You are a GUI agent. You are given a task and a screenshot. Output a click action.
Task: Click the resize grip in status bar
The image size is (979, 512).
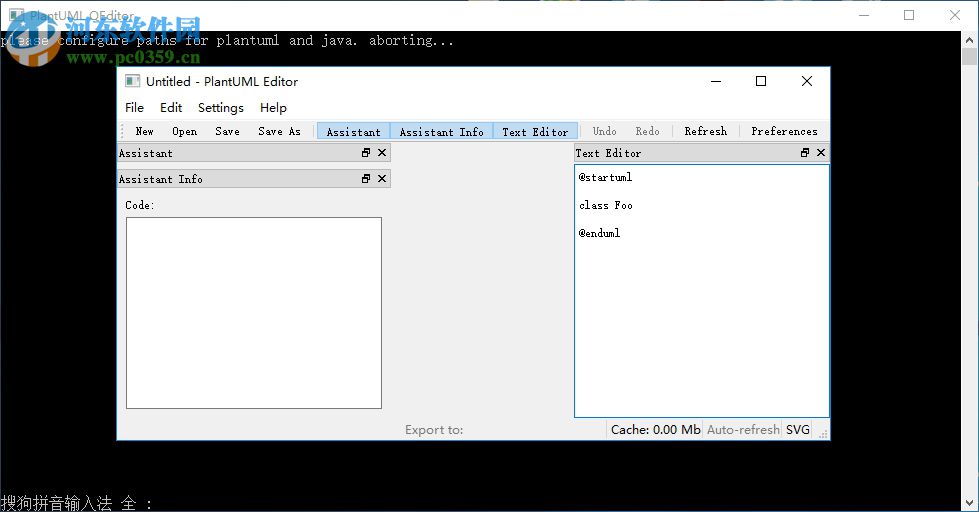tap(824, 433)
